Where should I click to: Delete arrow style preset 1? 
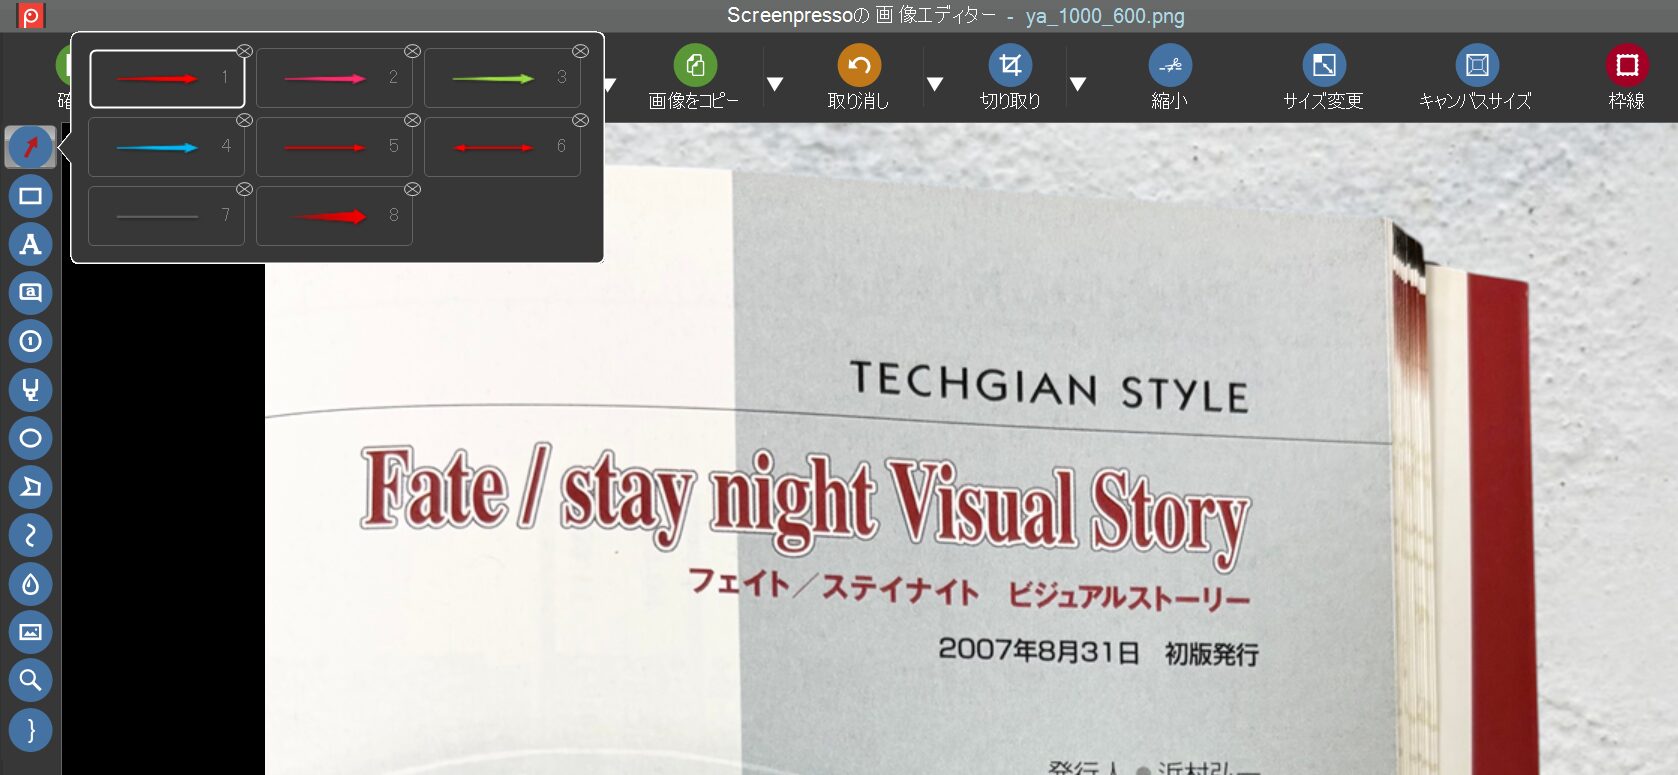pyautogui.click(x=244, y=51)
